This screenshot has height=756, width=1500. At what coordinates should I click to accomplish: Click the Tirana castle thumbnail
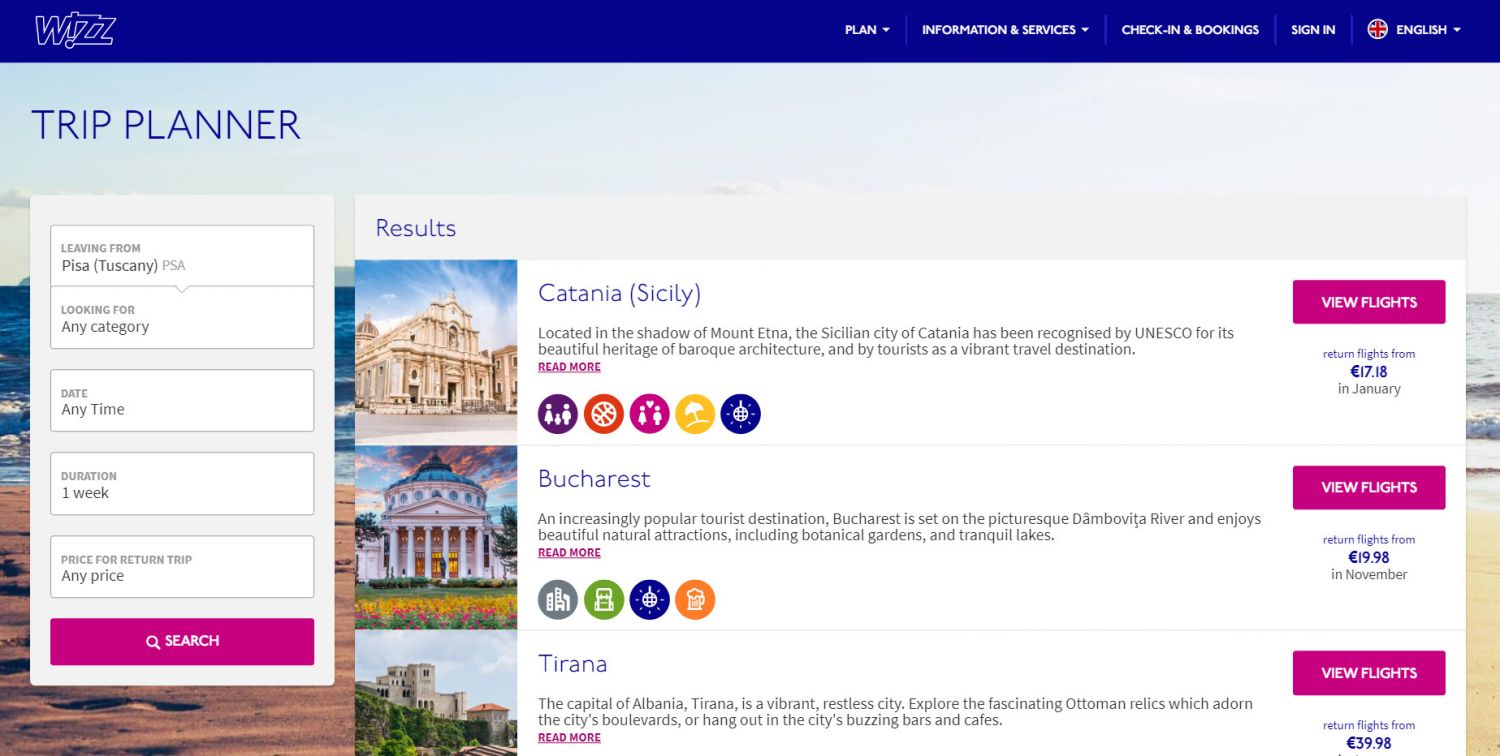pos(436,694)
